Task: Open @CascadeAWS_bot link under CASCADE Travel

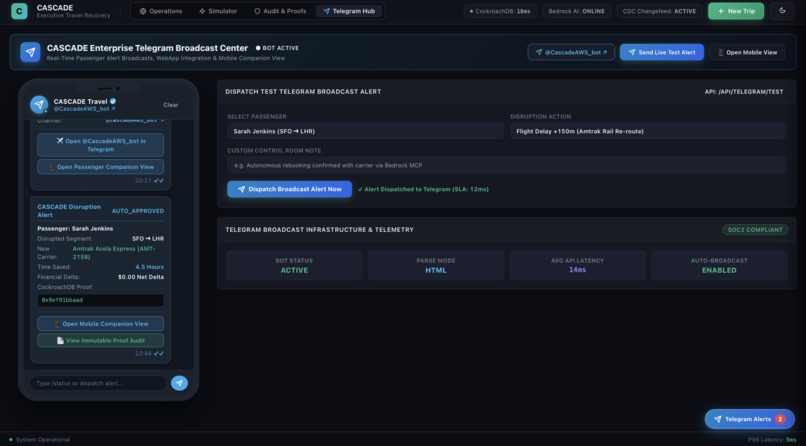Action: click(84, 109)
